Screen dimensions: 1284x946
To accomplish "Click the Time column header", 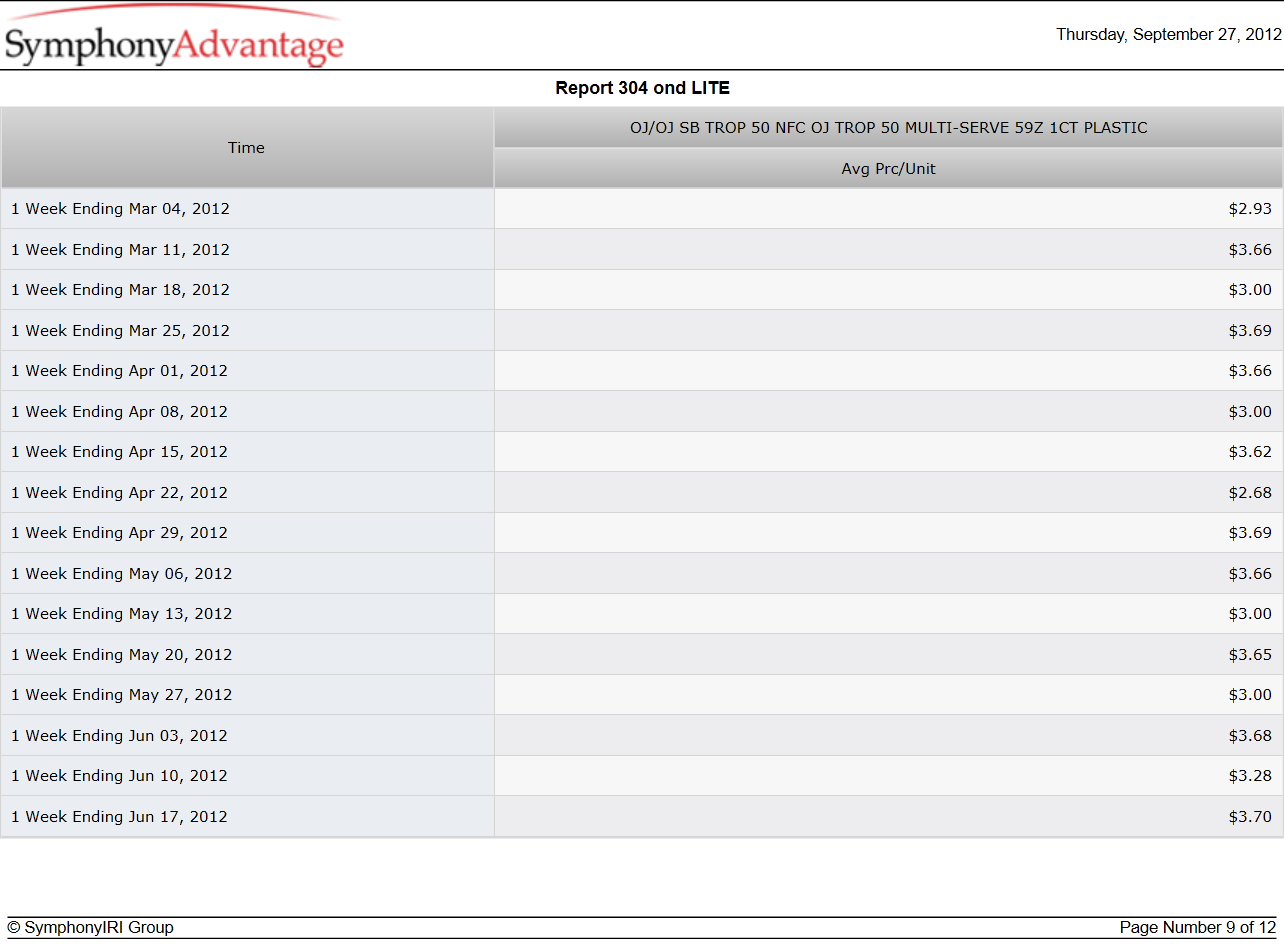I will (x=247, y=148).
